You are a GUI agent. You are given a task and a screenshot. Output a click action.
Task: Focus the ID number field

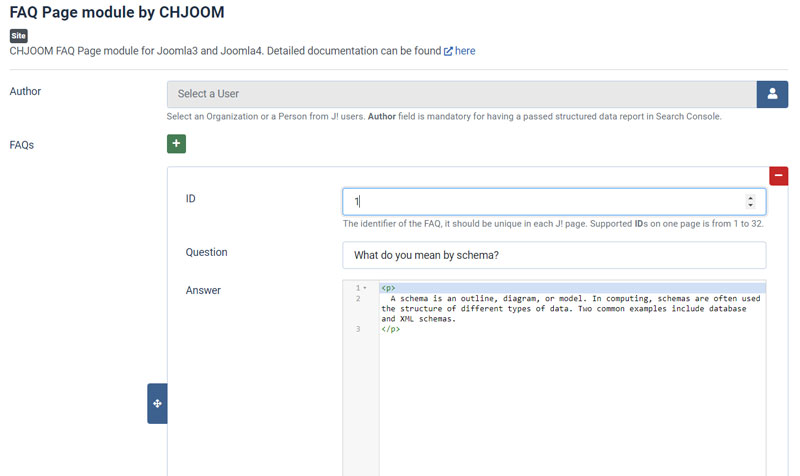554,202
